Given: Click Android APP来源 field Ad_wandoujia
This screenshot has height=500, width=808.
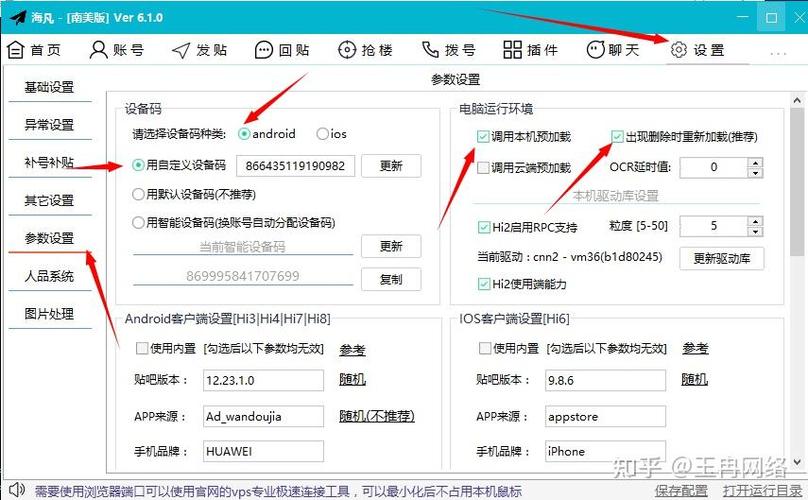Looking at the screenshot, I should pyautogui.click(x=263, y=416).
